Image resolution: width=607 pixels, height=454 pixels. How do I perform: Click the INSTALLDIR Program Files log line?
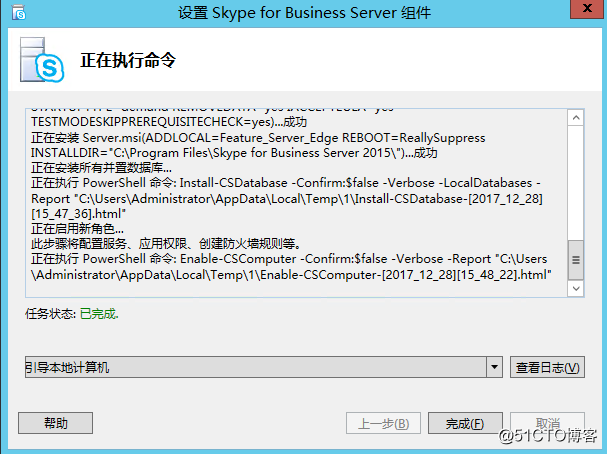pyautogui.click(x=234, y=152)
